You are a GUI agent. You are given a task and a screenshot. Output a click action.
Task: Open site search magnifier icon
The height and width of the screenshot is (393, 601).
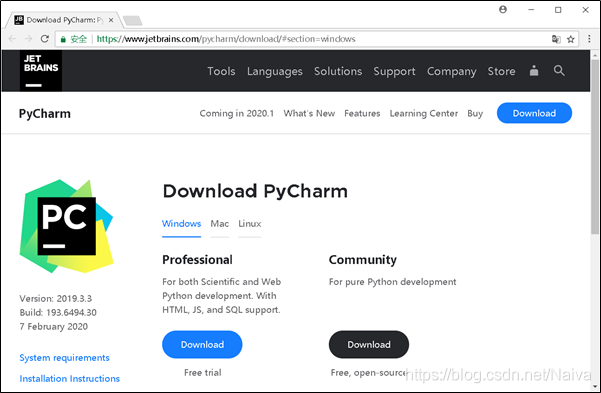pyautogui.click(x=559, y=71)
